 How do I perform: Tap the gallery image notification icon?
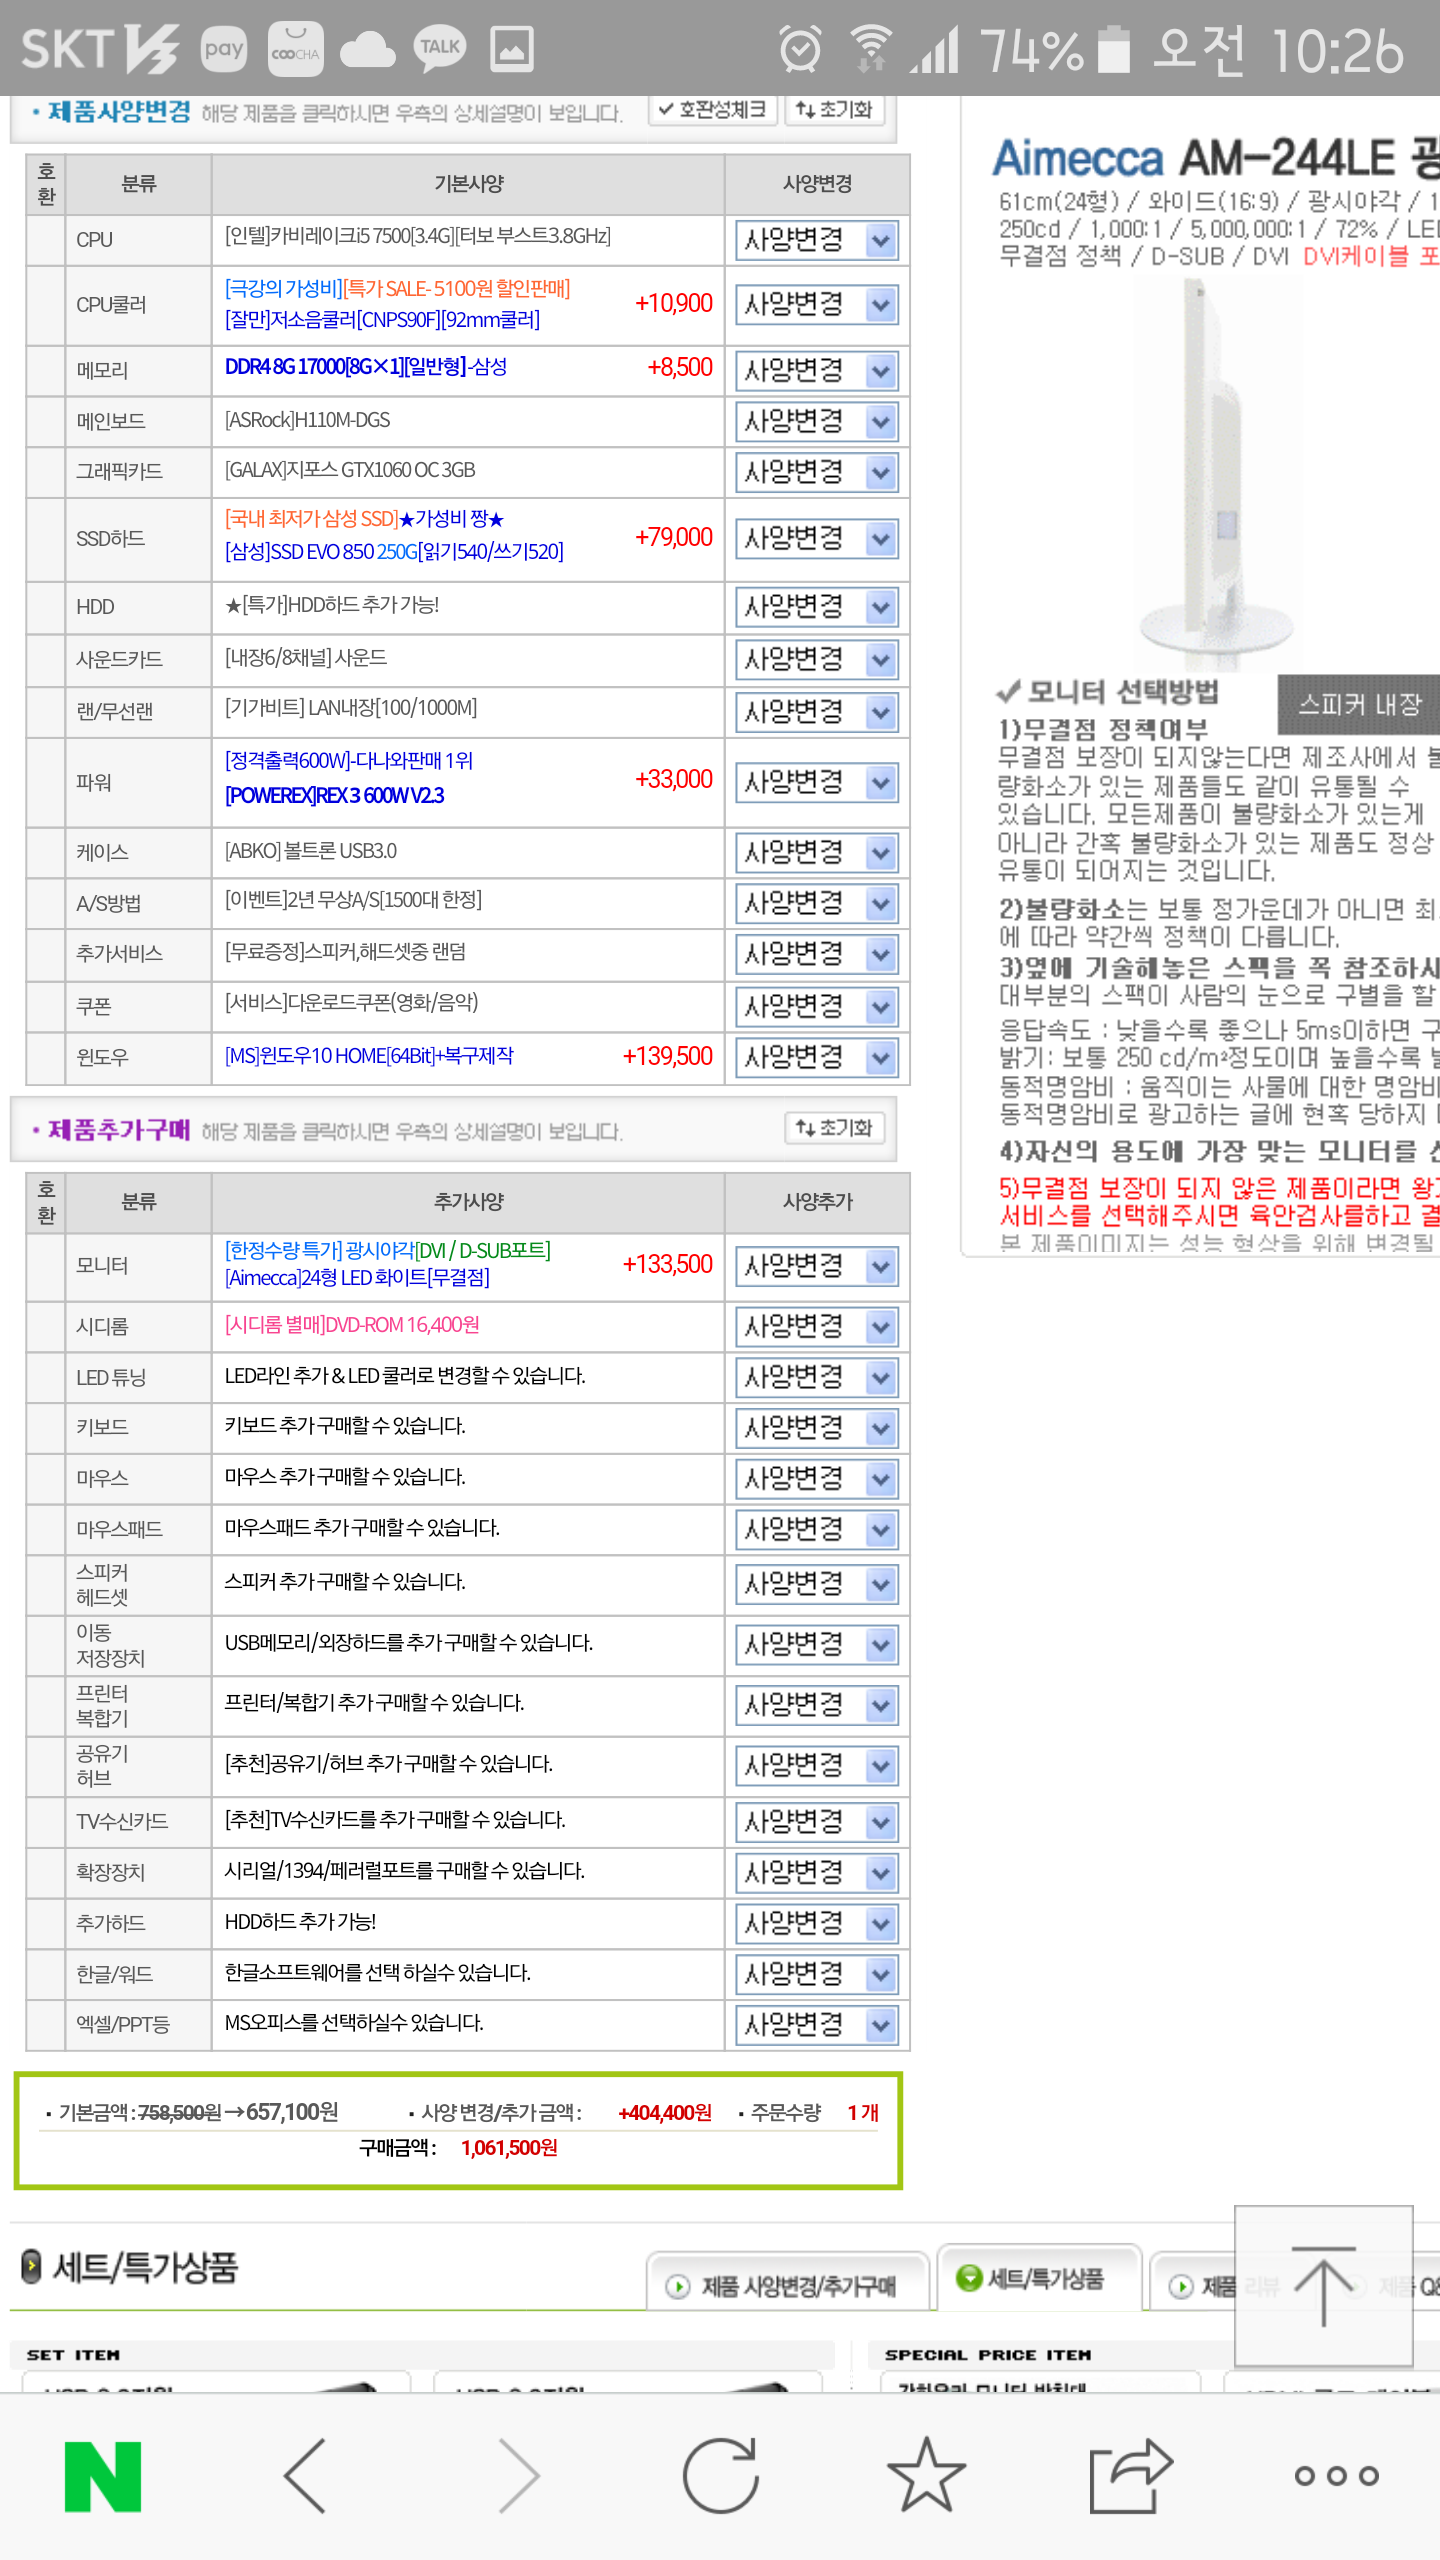click(512, 48)
